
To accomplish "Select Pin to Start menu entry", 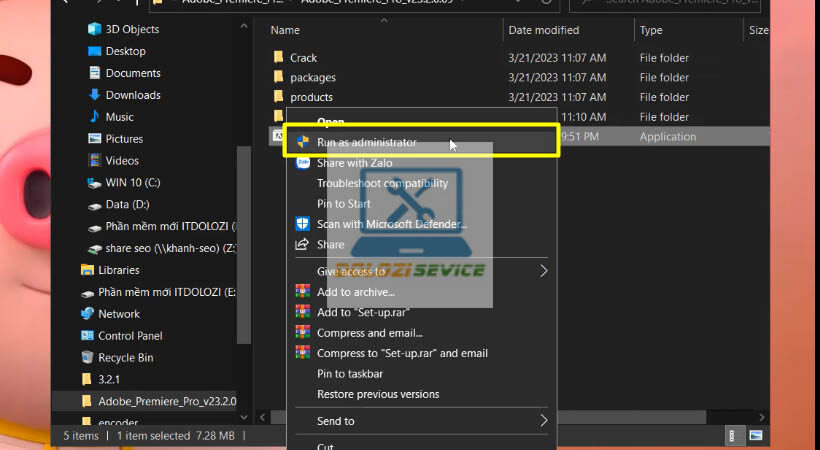I will pyautogui.click(x=344, y=204).
